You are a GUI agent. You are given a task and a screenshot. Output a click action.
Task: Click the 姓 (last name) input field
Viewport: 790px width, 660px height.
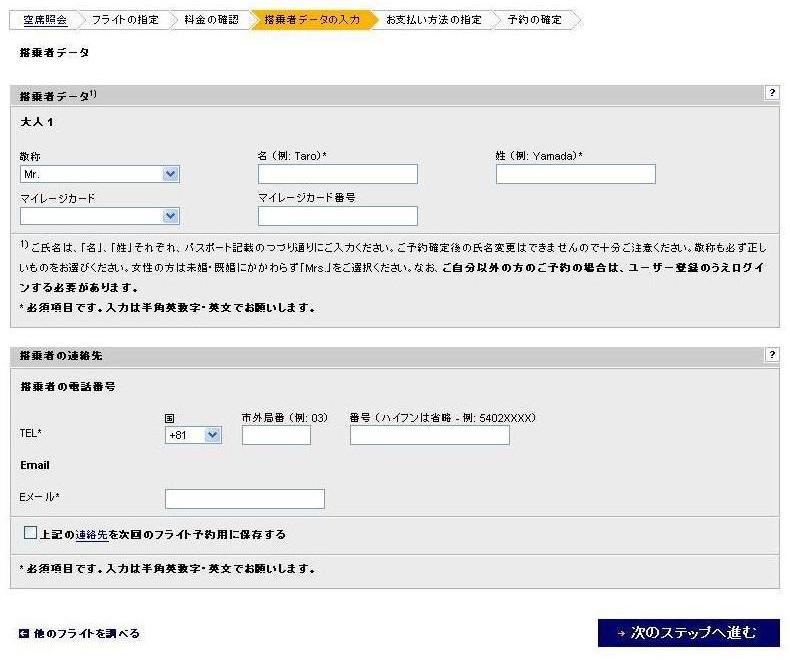575,174
